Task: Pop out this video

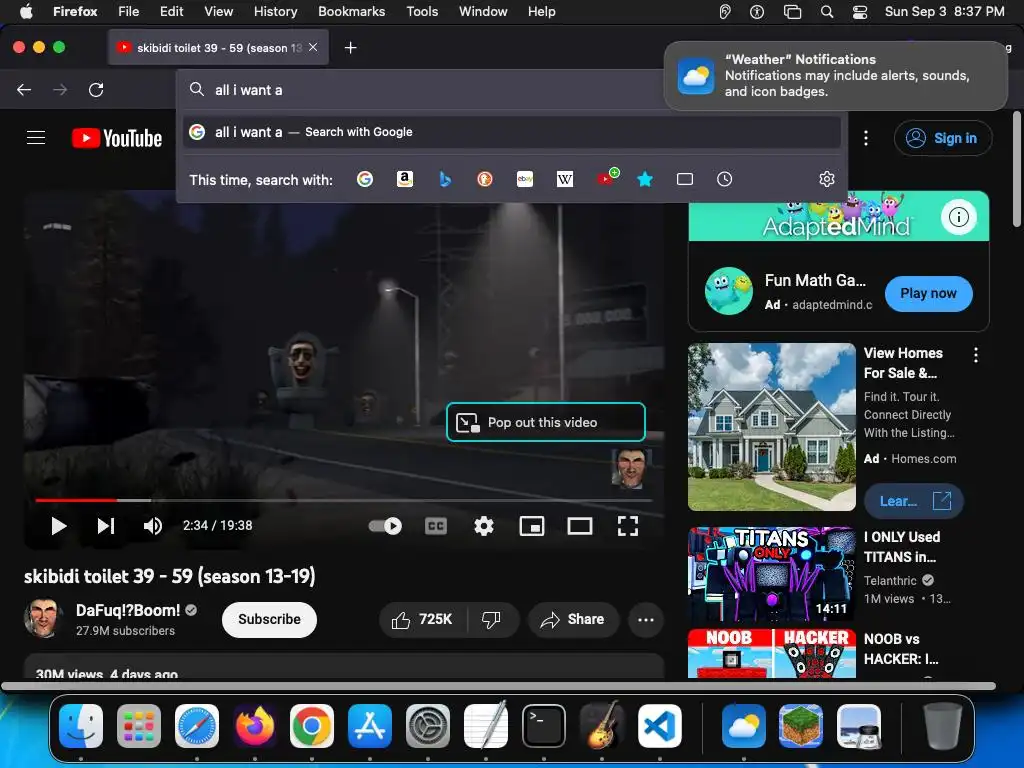Action: tap(546, 422)
